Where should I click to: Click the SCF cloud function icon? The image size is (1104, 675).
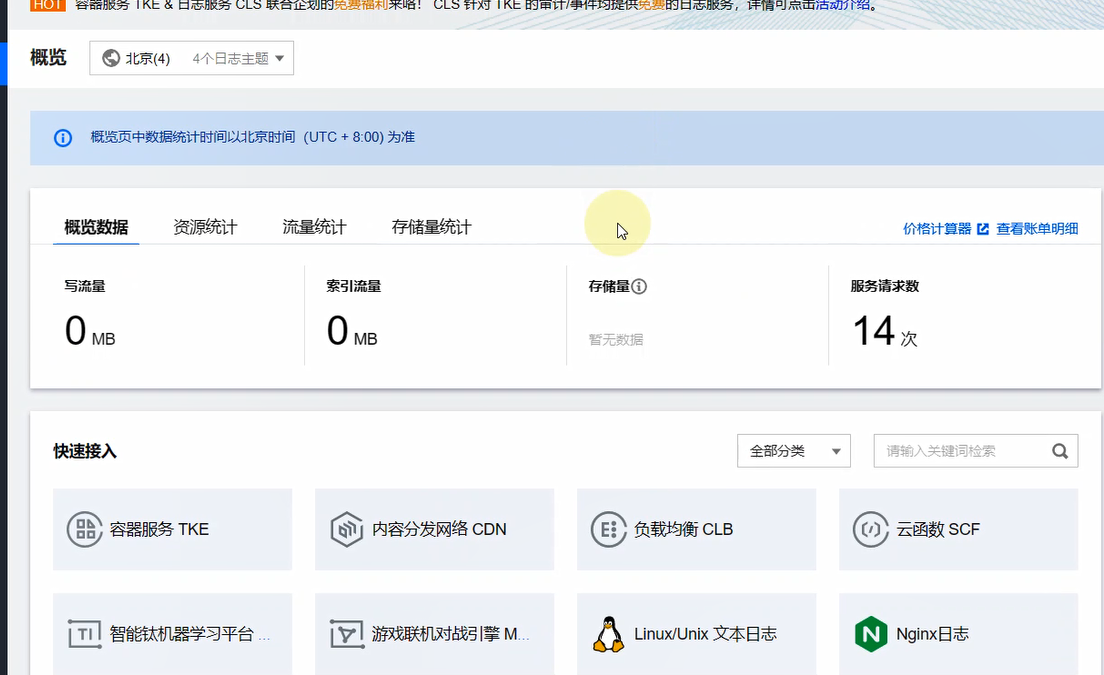tap(870, 529)
